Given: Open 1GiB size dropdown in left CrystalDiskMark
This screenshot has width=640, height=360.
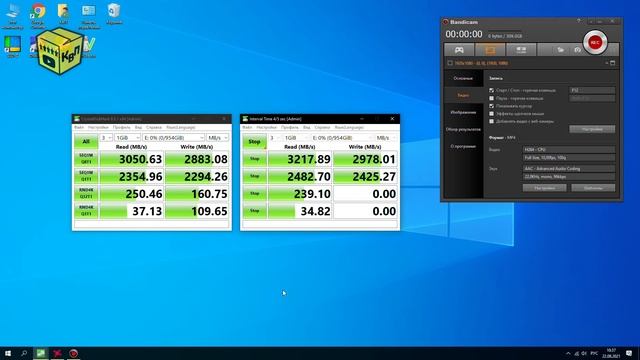Looking at the screenshot, I should (x=127, y=138).
